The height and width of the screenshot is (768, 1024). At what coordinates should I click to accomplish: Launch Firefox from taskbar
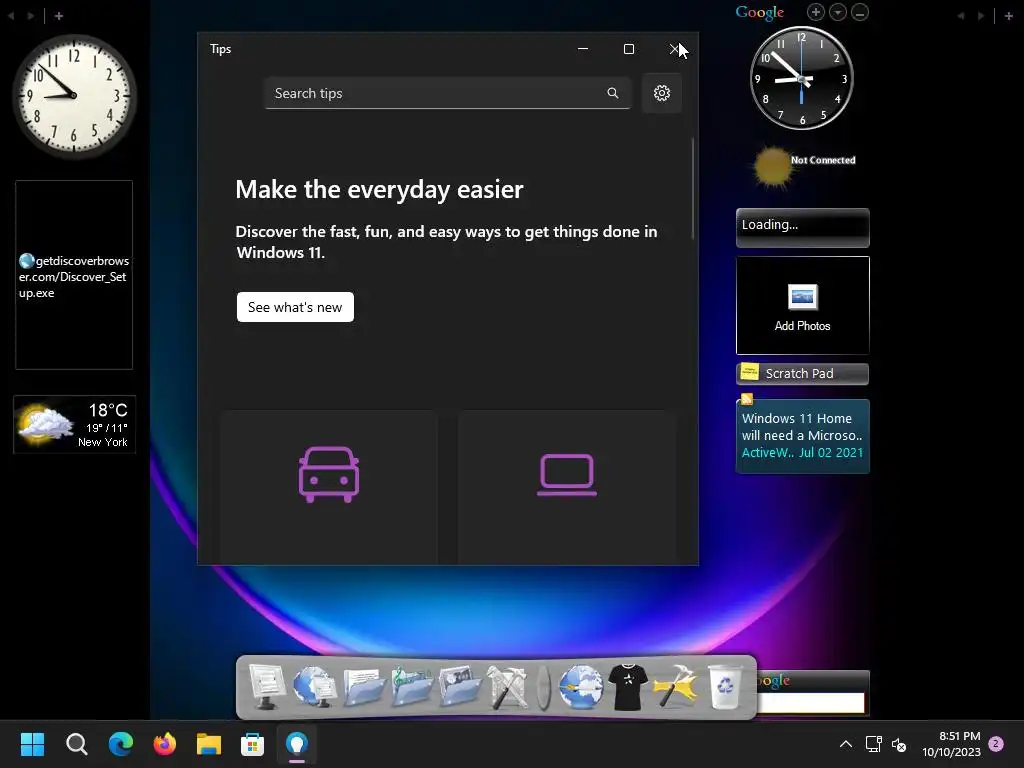[165, 744]
